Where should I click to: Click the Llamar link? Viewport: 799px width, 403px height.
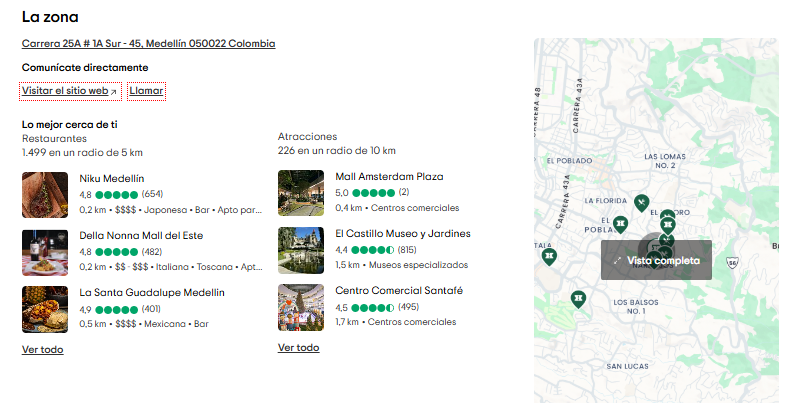(146, 91)
